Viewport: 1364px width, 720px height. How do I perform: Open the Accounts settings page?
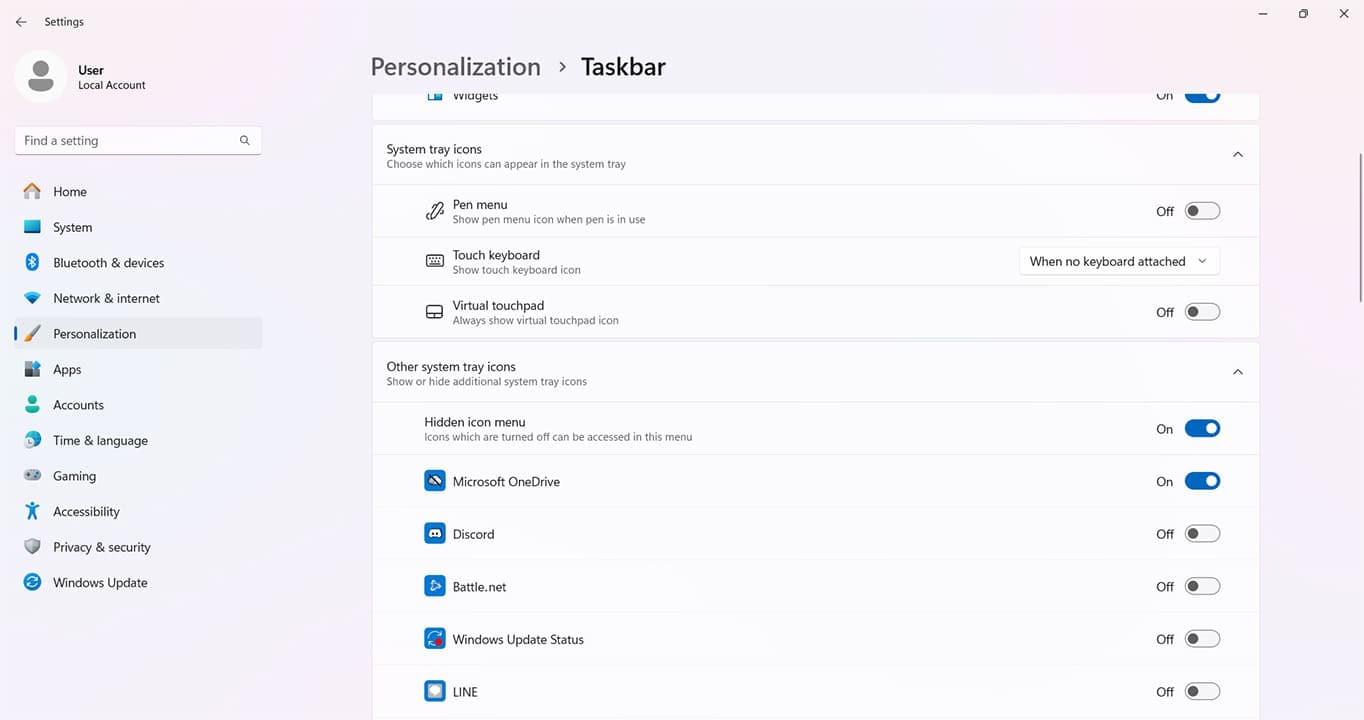pos(78,404)
